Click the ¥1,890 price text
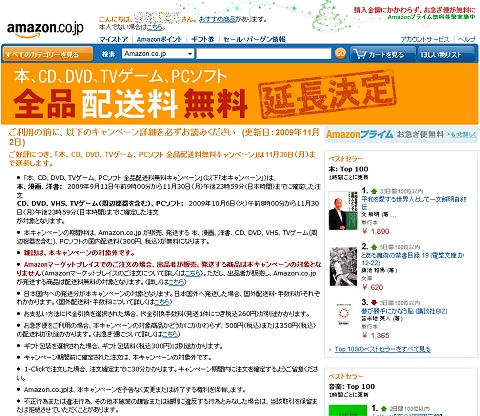 376,231
